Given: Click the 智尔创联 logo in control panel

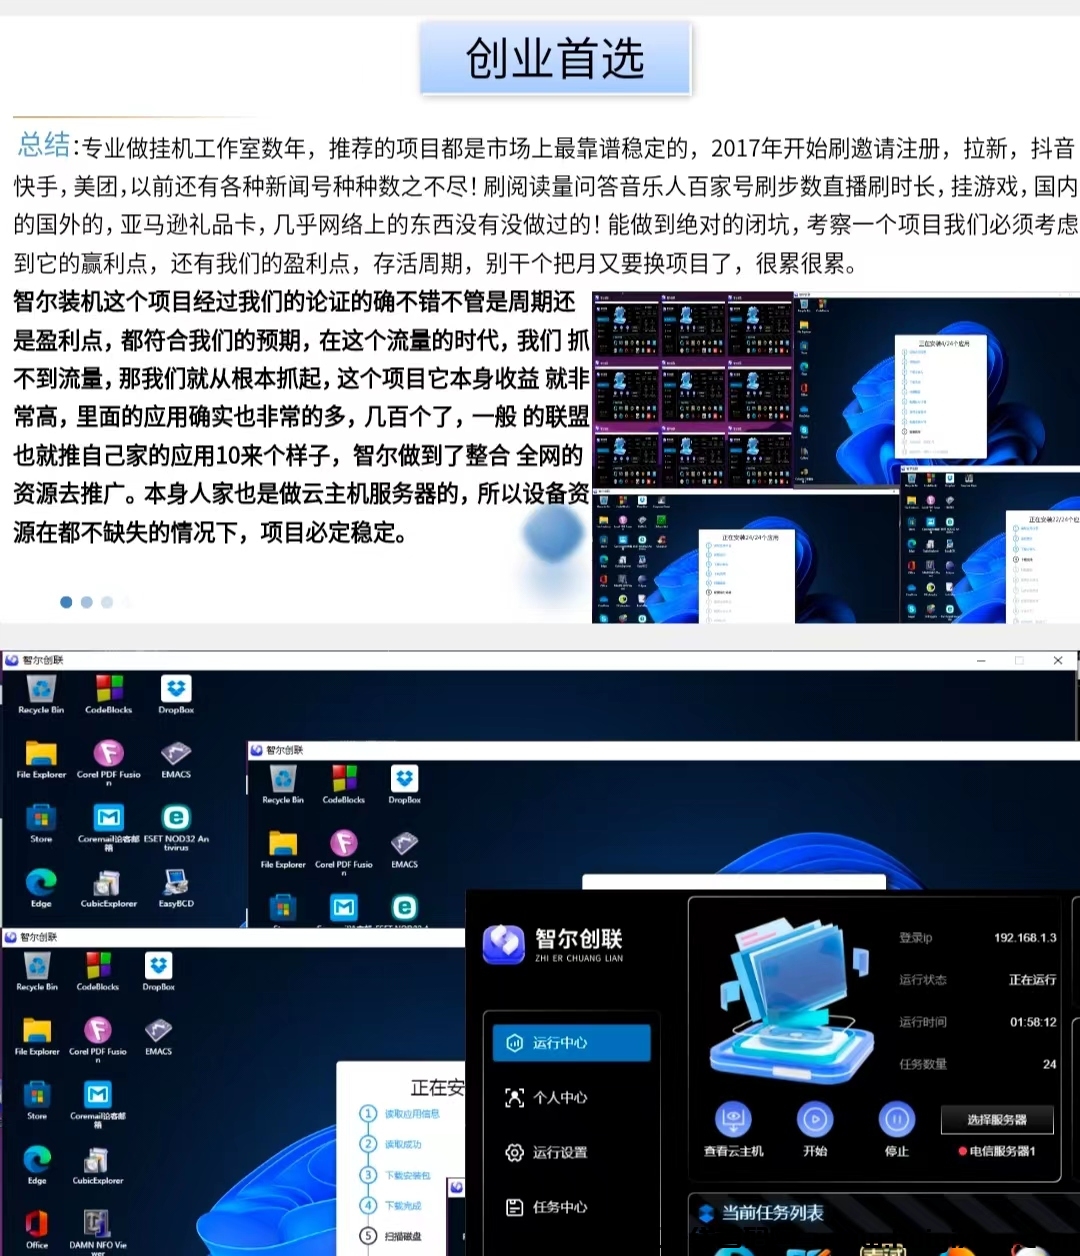Looking at the screenshot, I should click(504, 944).
